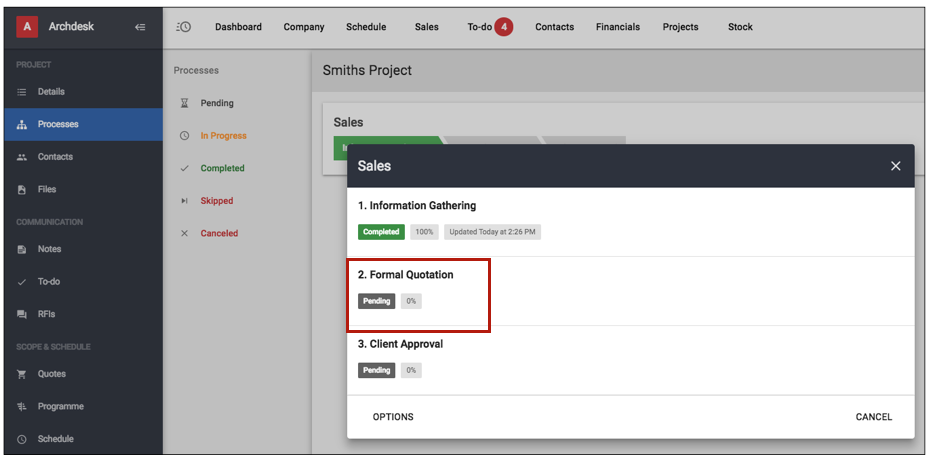Click the To-do checkmark icon in sidebar
The image size is (930, 462).
coord(22,282)
